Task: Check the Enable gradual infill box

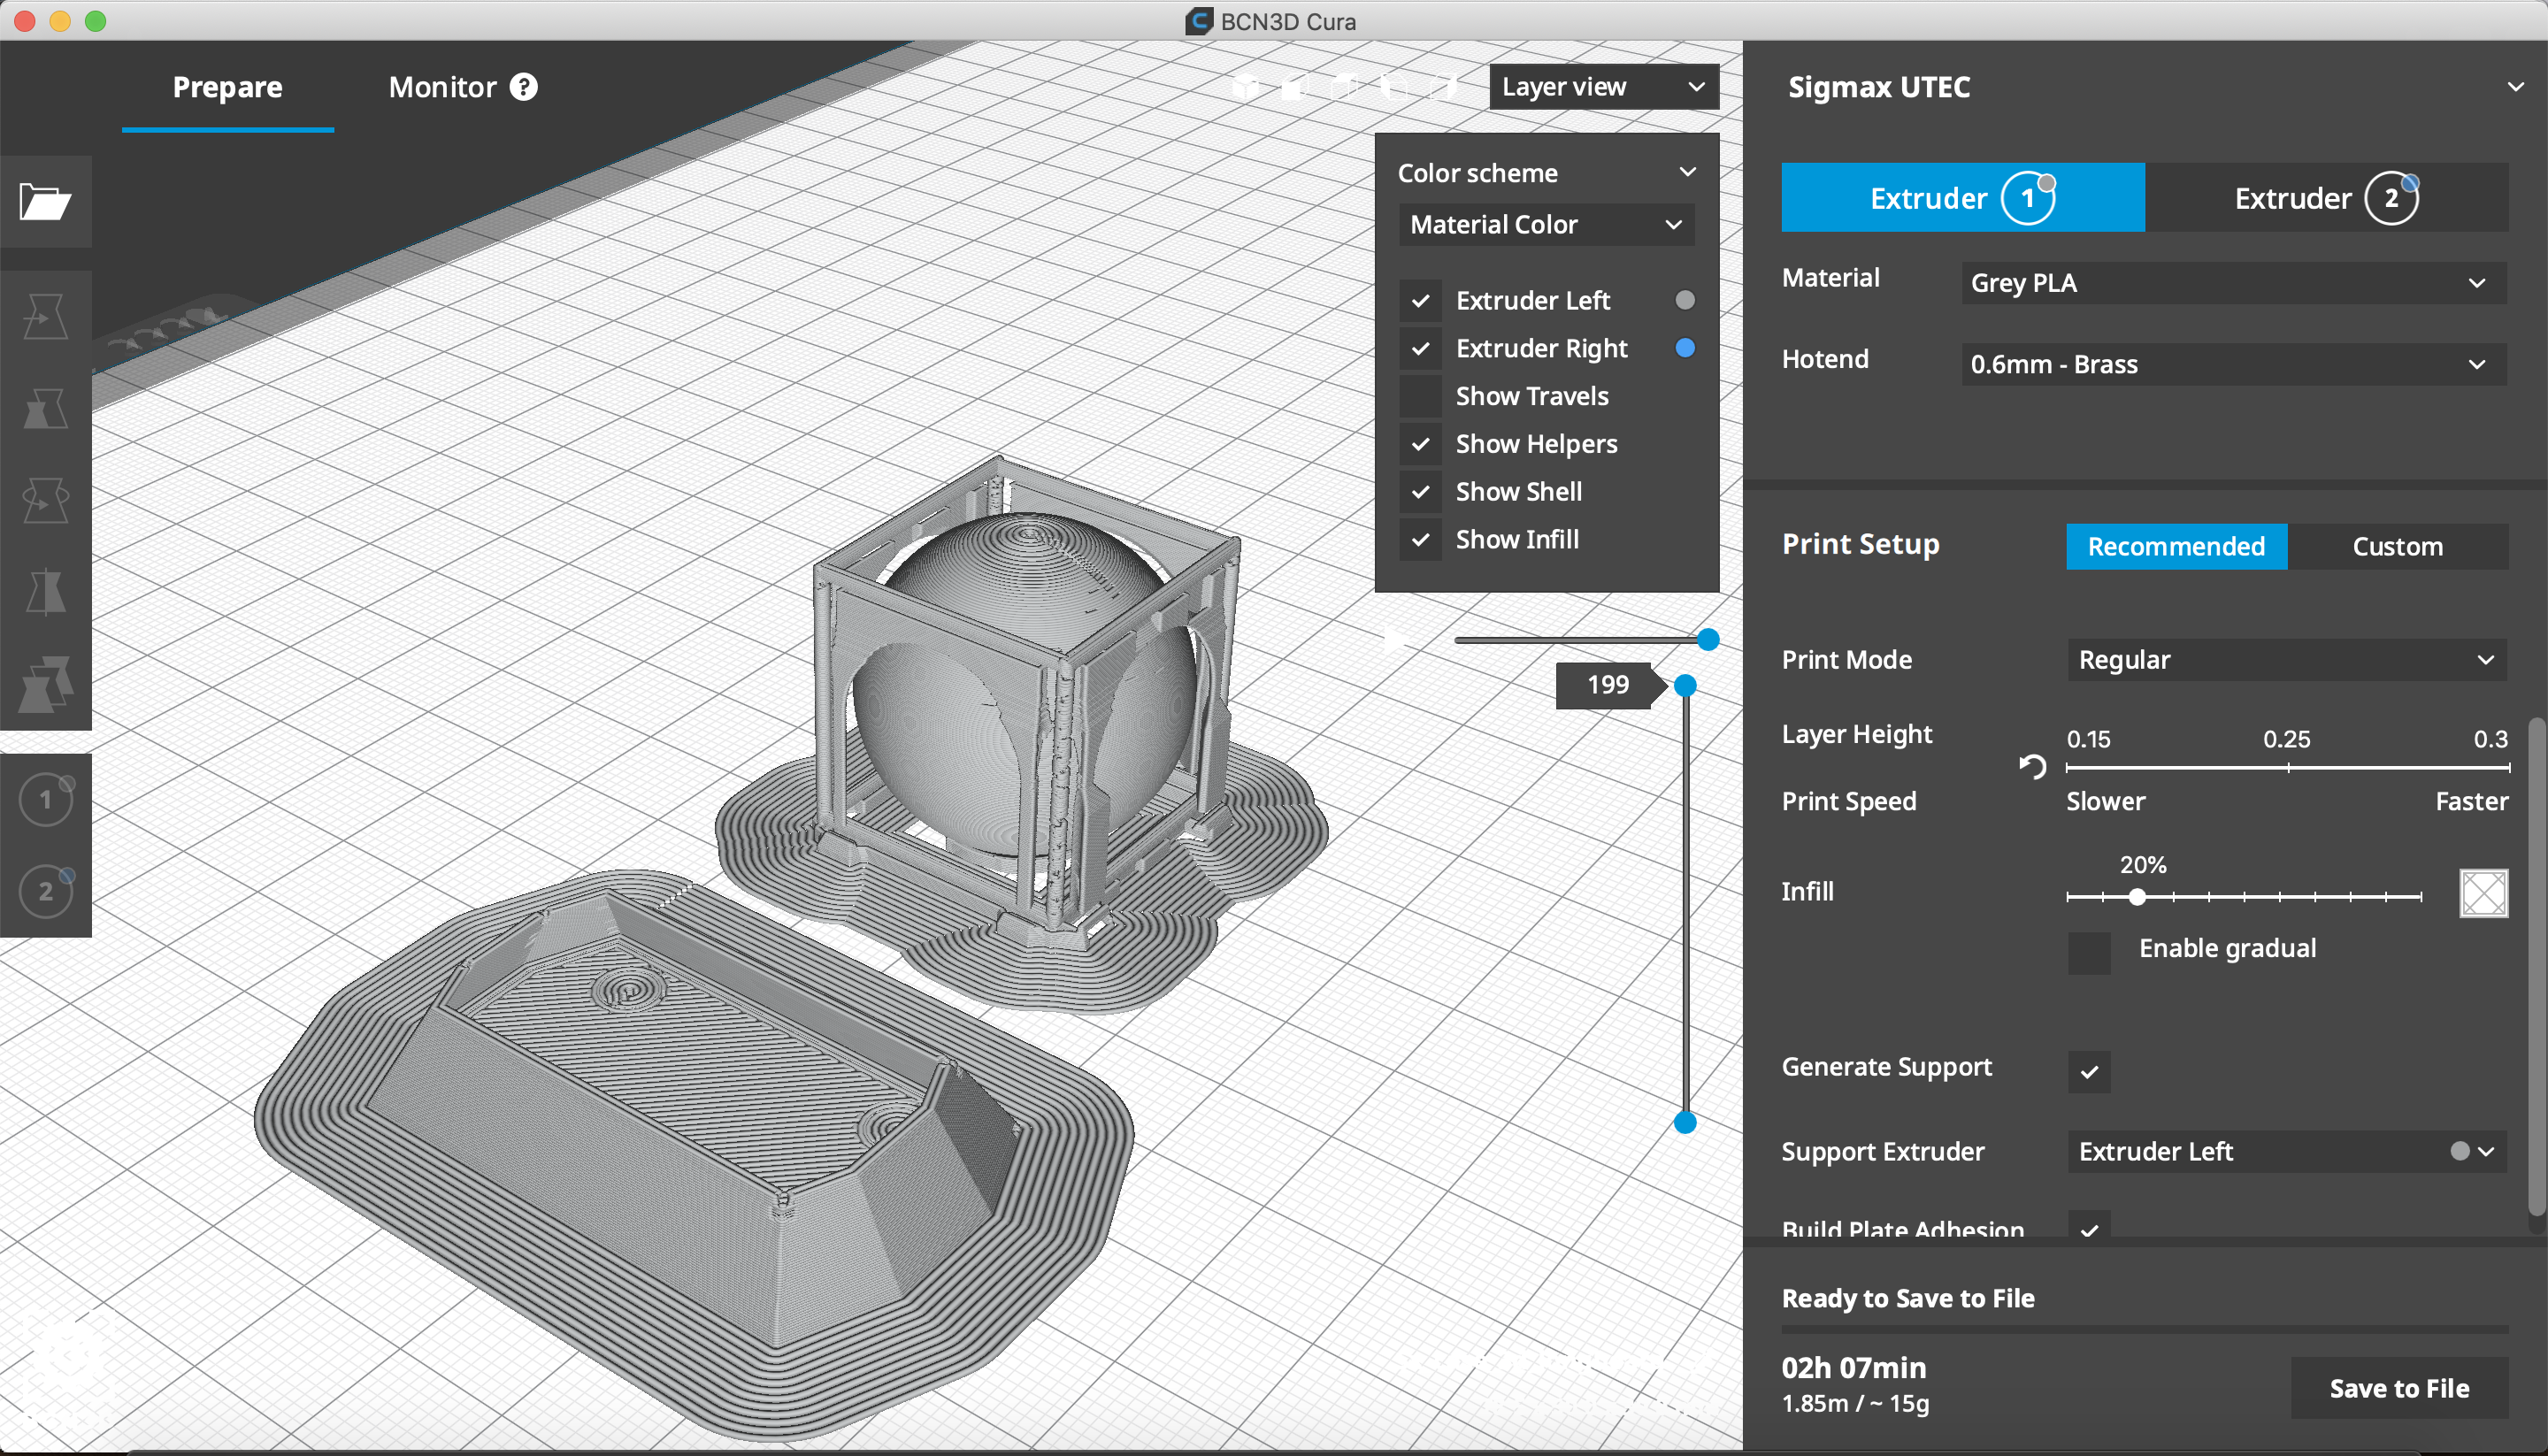Action: click(x=2089, y=953)
